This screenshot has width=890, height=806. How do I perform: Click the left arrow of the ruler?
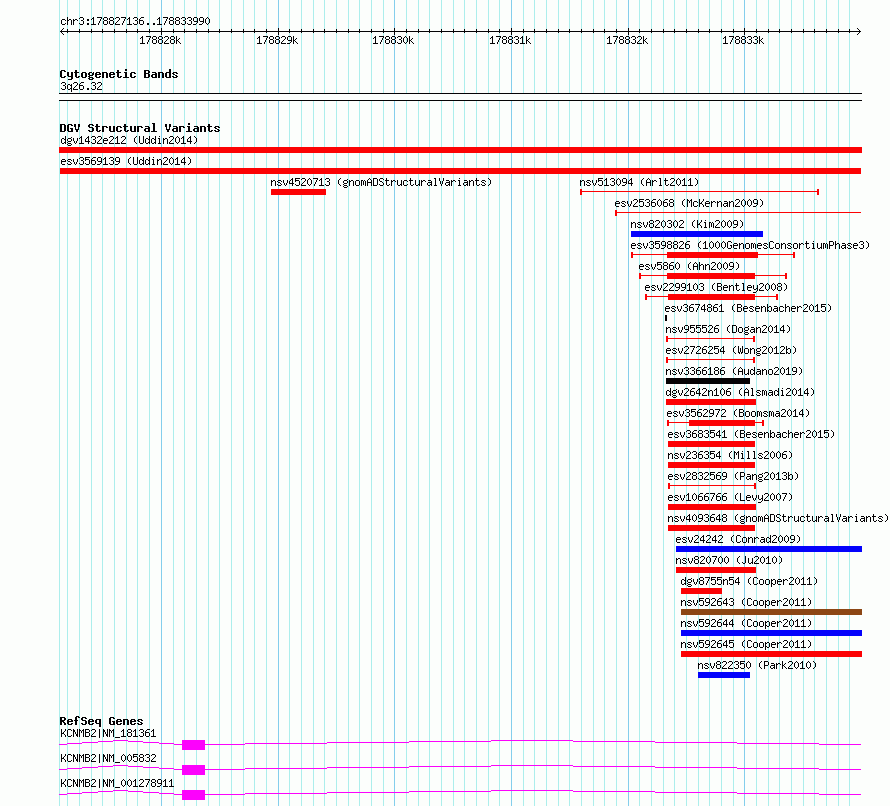(x=62, y=32)
